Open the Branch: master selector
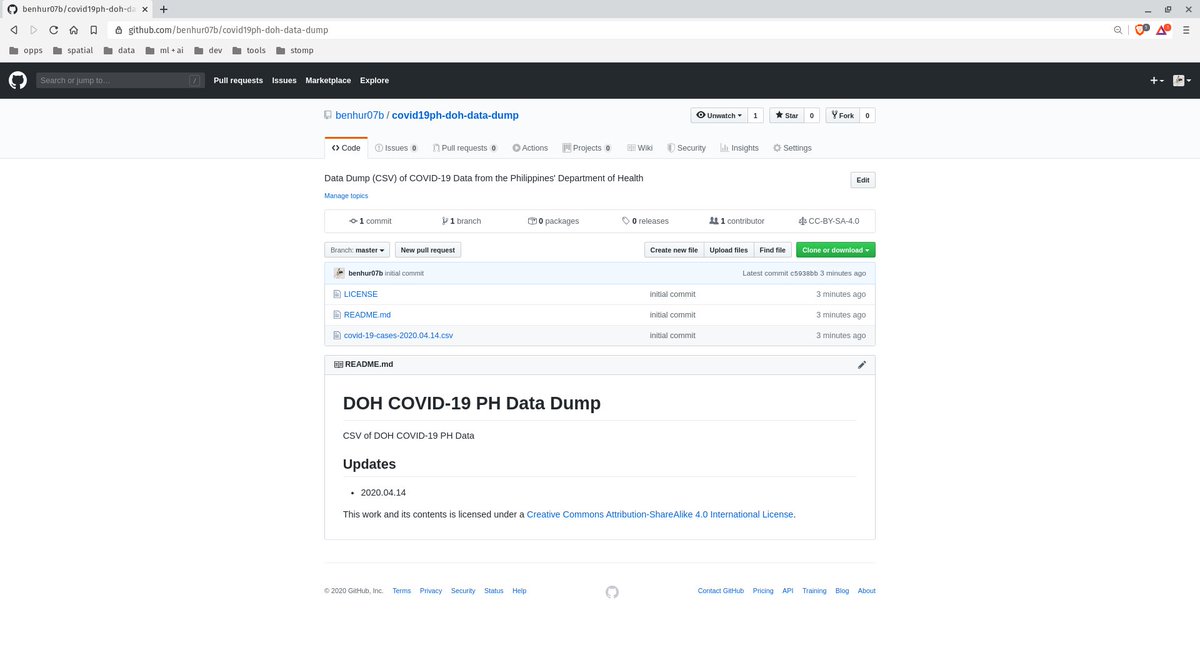1200x655 pixels. point(357,250)
